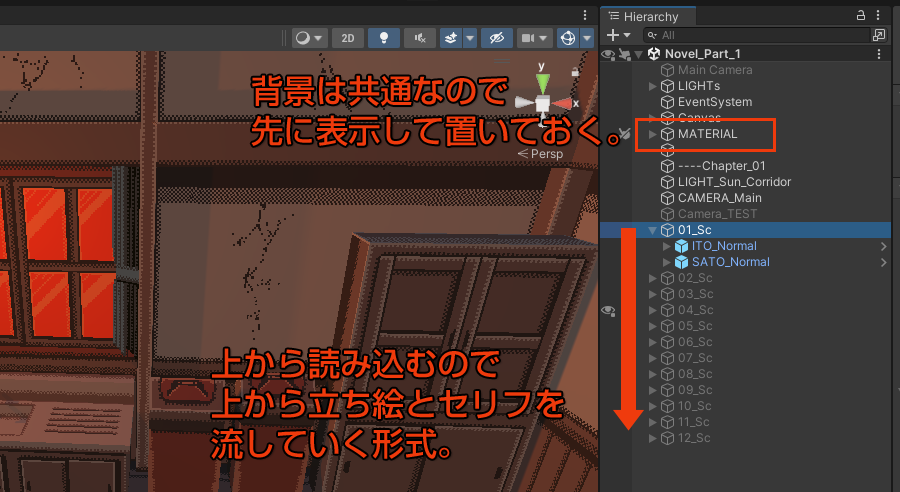Open the draw mode shading dropdown
The height and width of the screenshot is (492, 900).
pyautogui.click(x=310, y=38)
